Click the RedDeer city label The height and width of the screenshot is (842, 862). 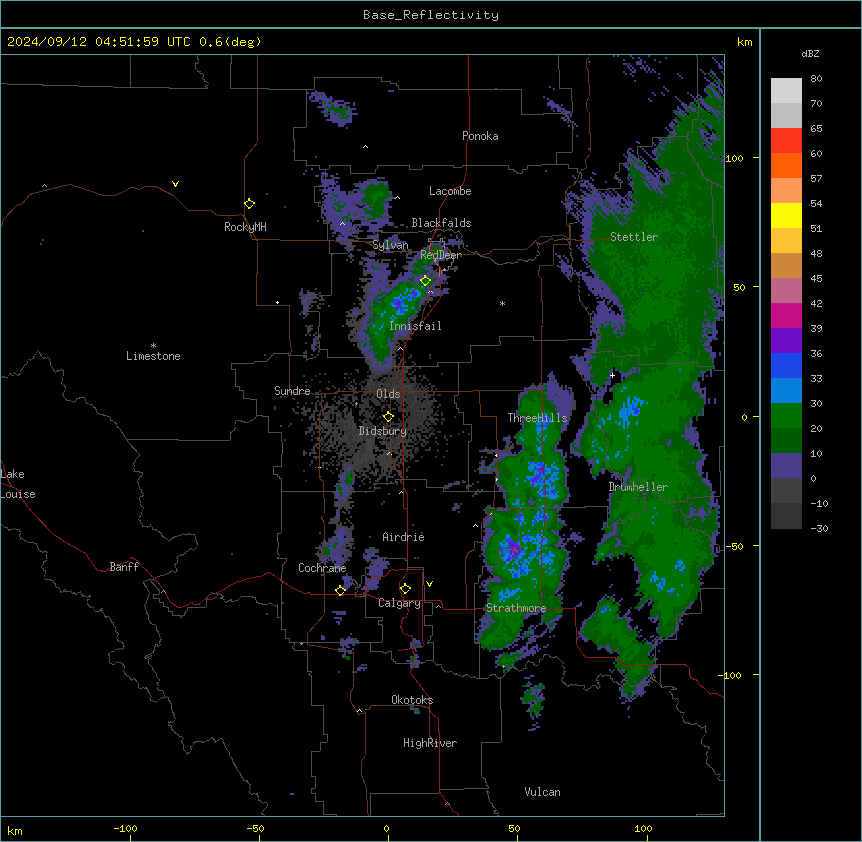(441, 255)
